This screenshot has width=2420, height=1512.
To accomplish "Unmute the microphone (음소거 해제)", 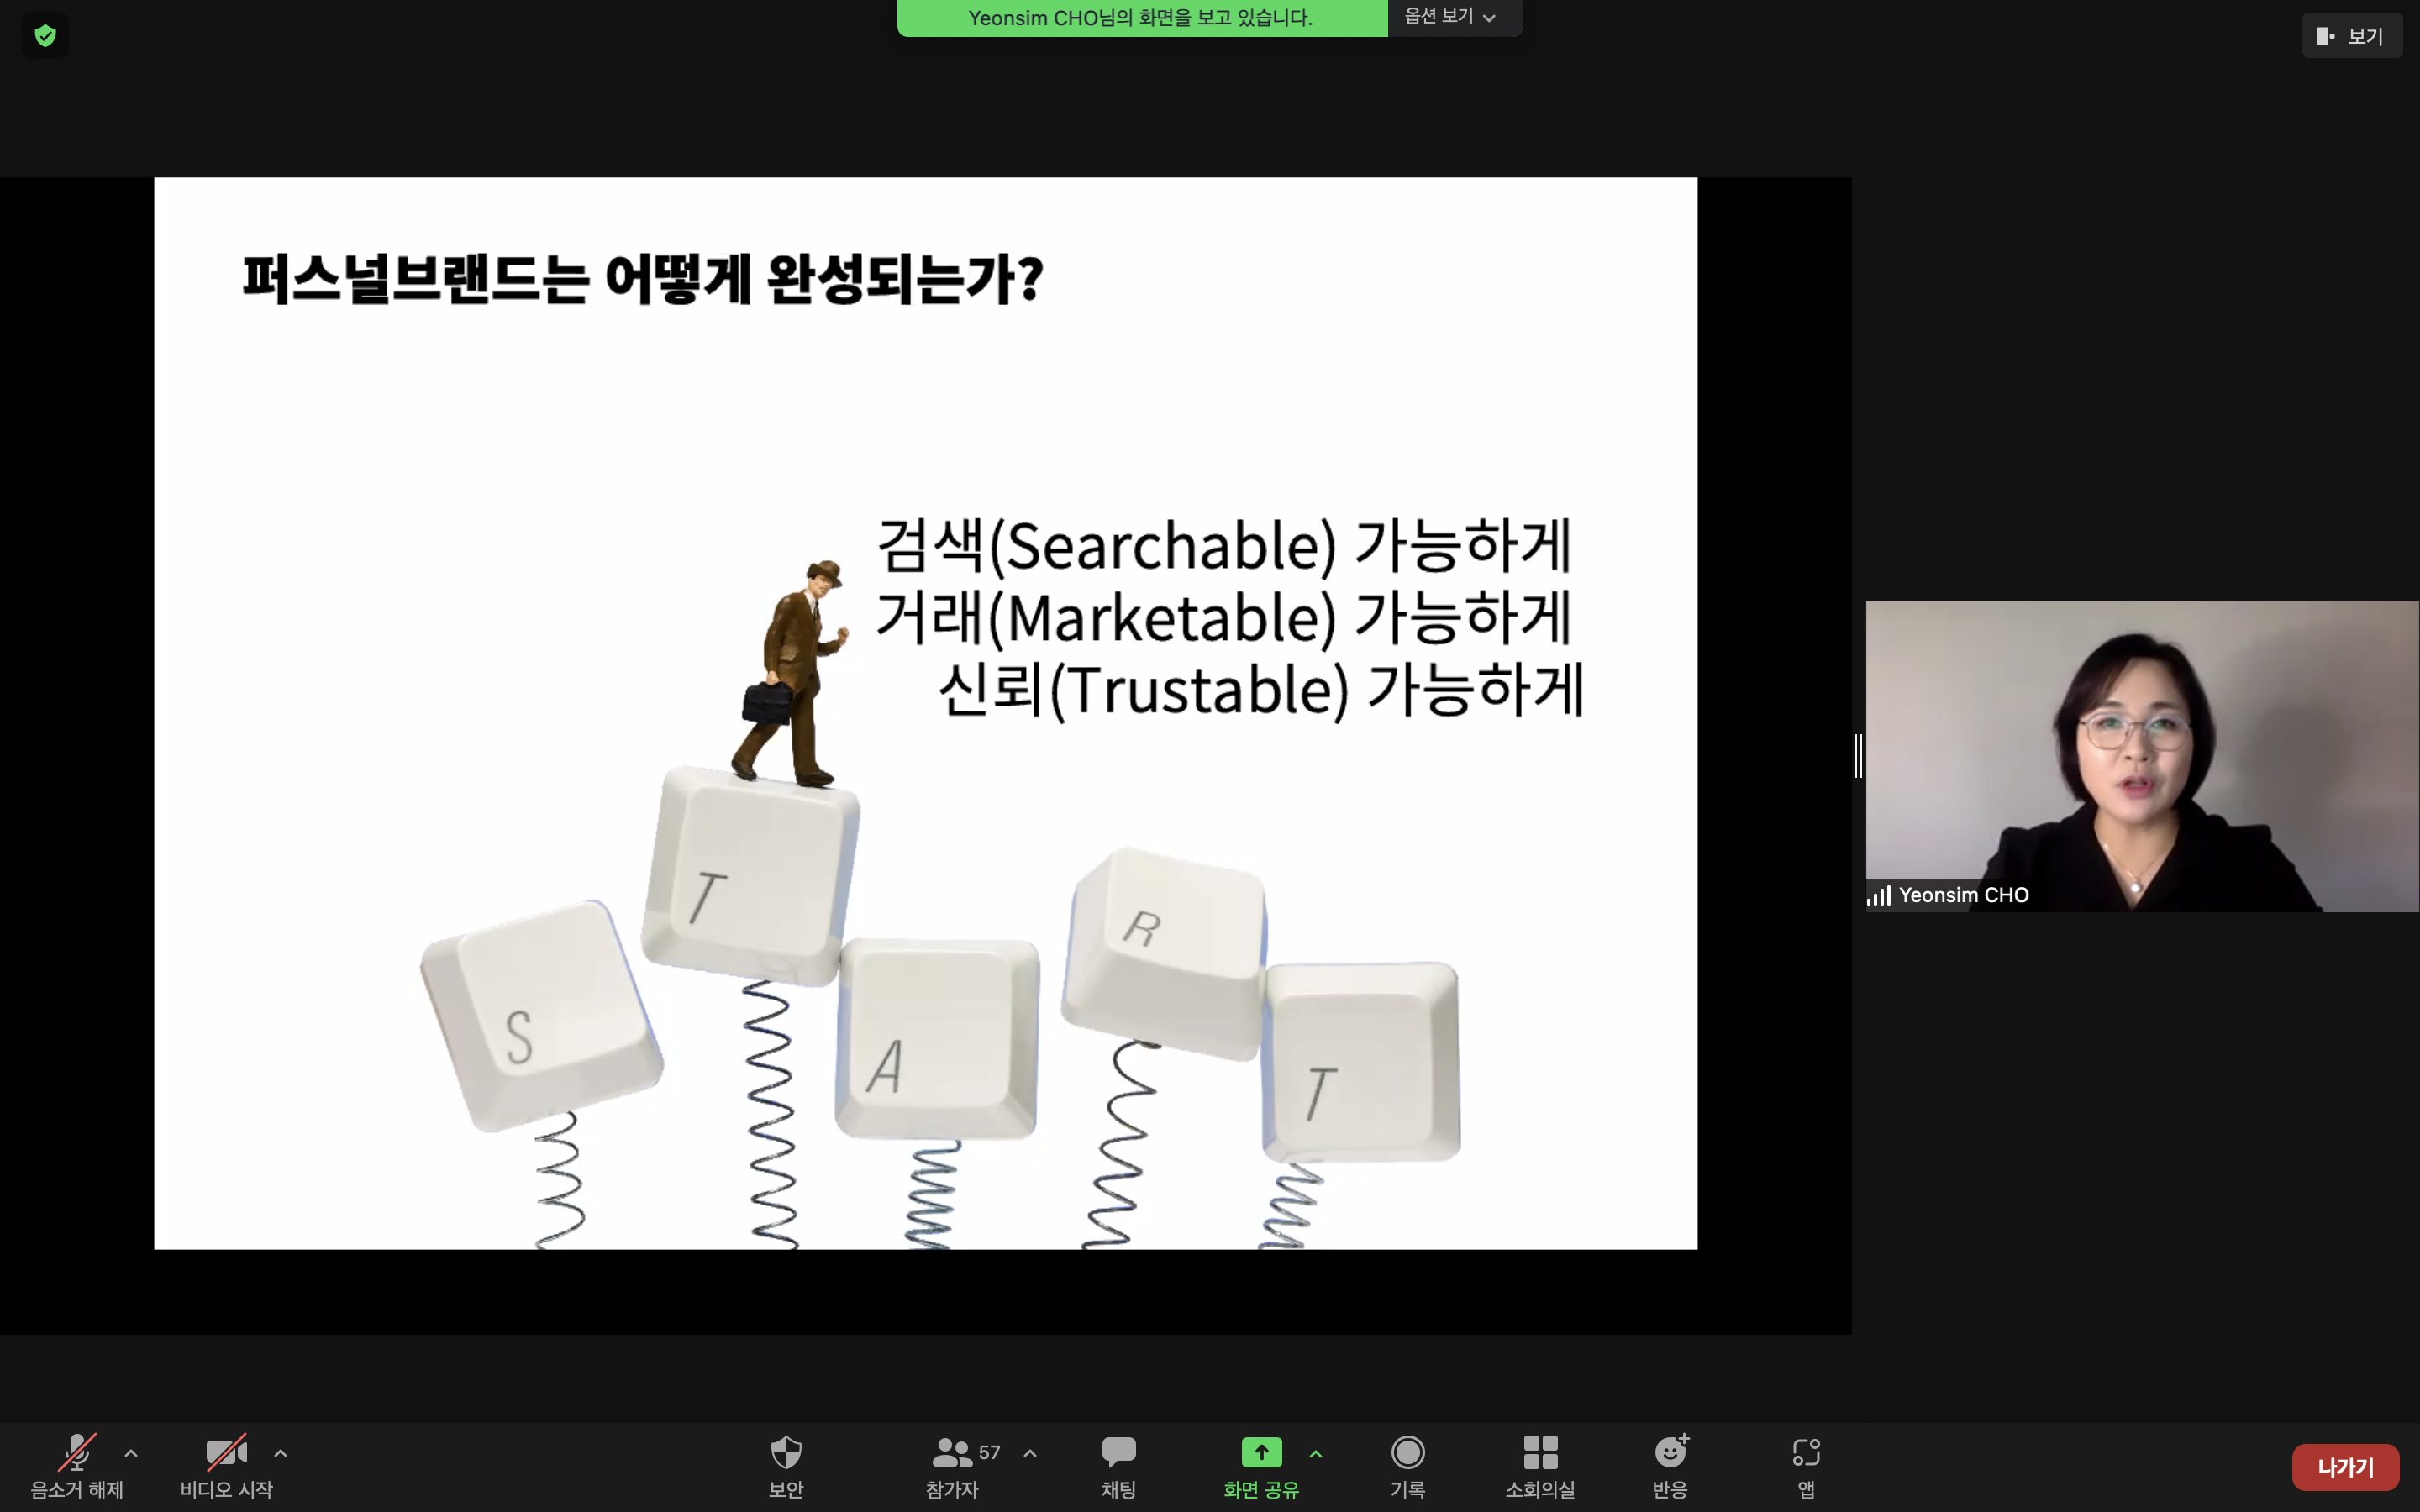I will (77, 1453).
